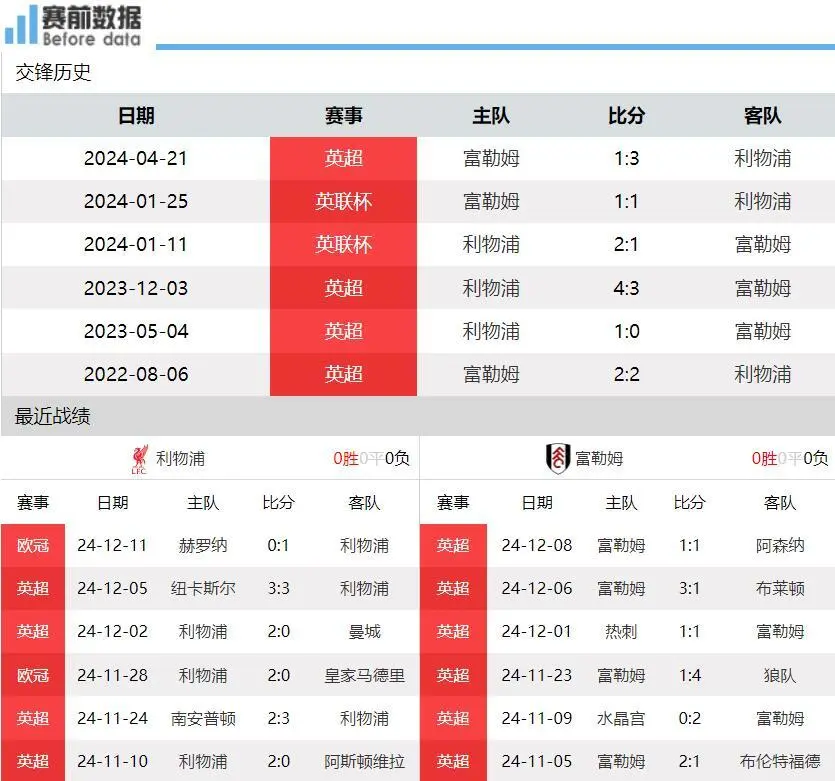Click the 0:1 score against 赫罗纳
Image resolution: width=835 pixels, height=781 pixels.
point(279,545)
